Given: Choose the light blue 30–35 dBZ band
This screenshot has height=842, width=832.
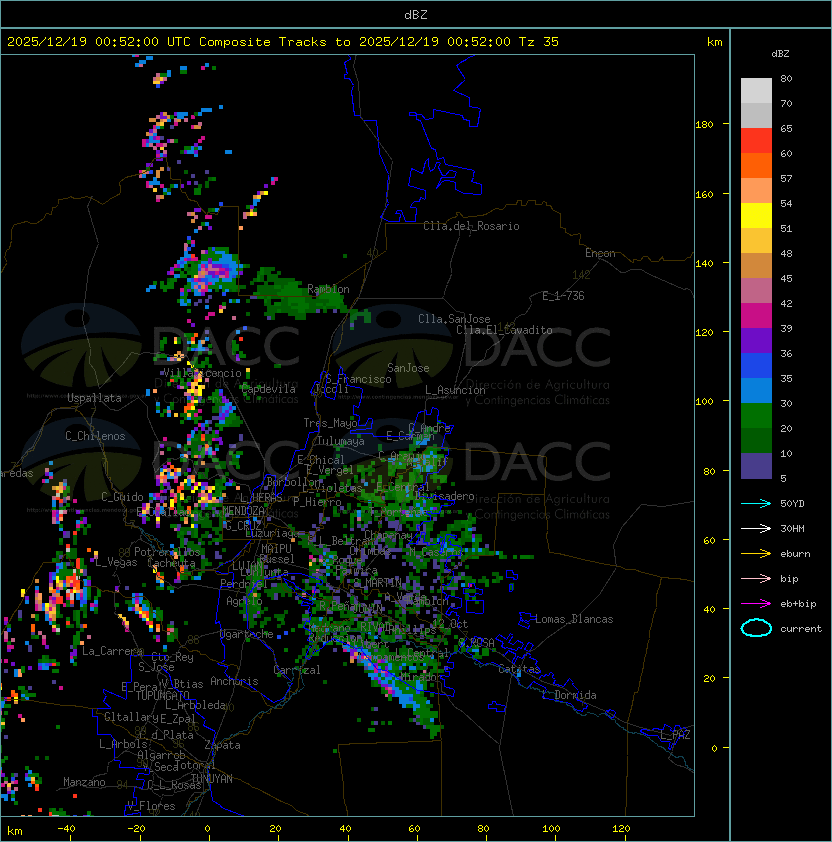Looking at the screenshot, I should (756, 391).
